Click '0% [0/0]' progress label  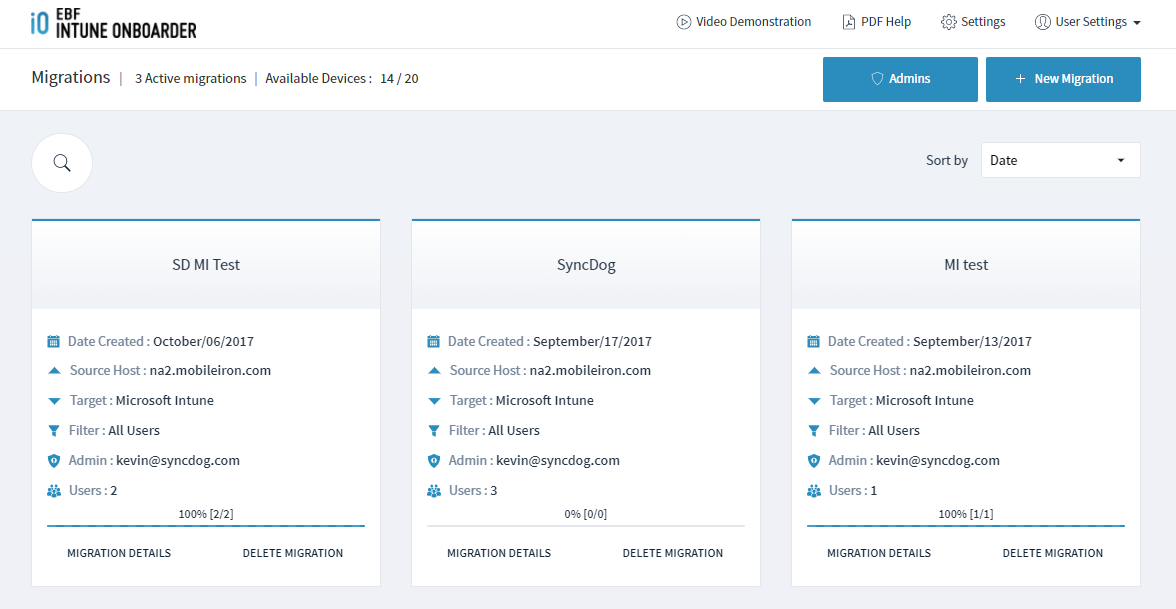click(586, 514)
